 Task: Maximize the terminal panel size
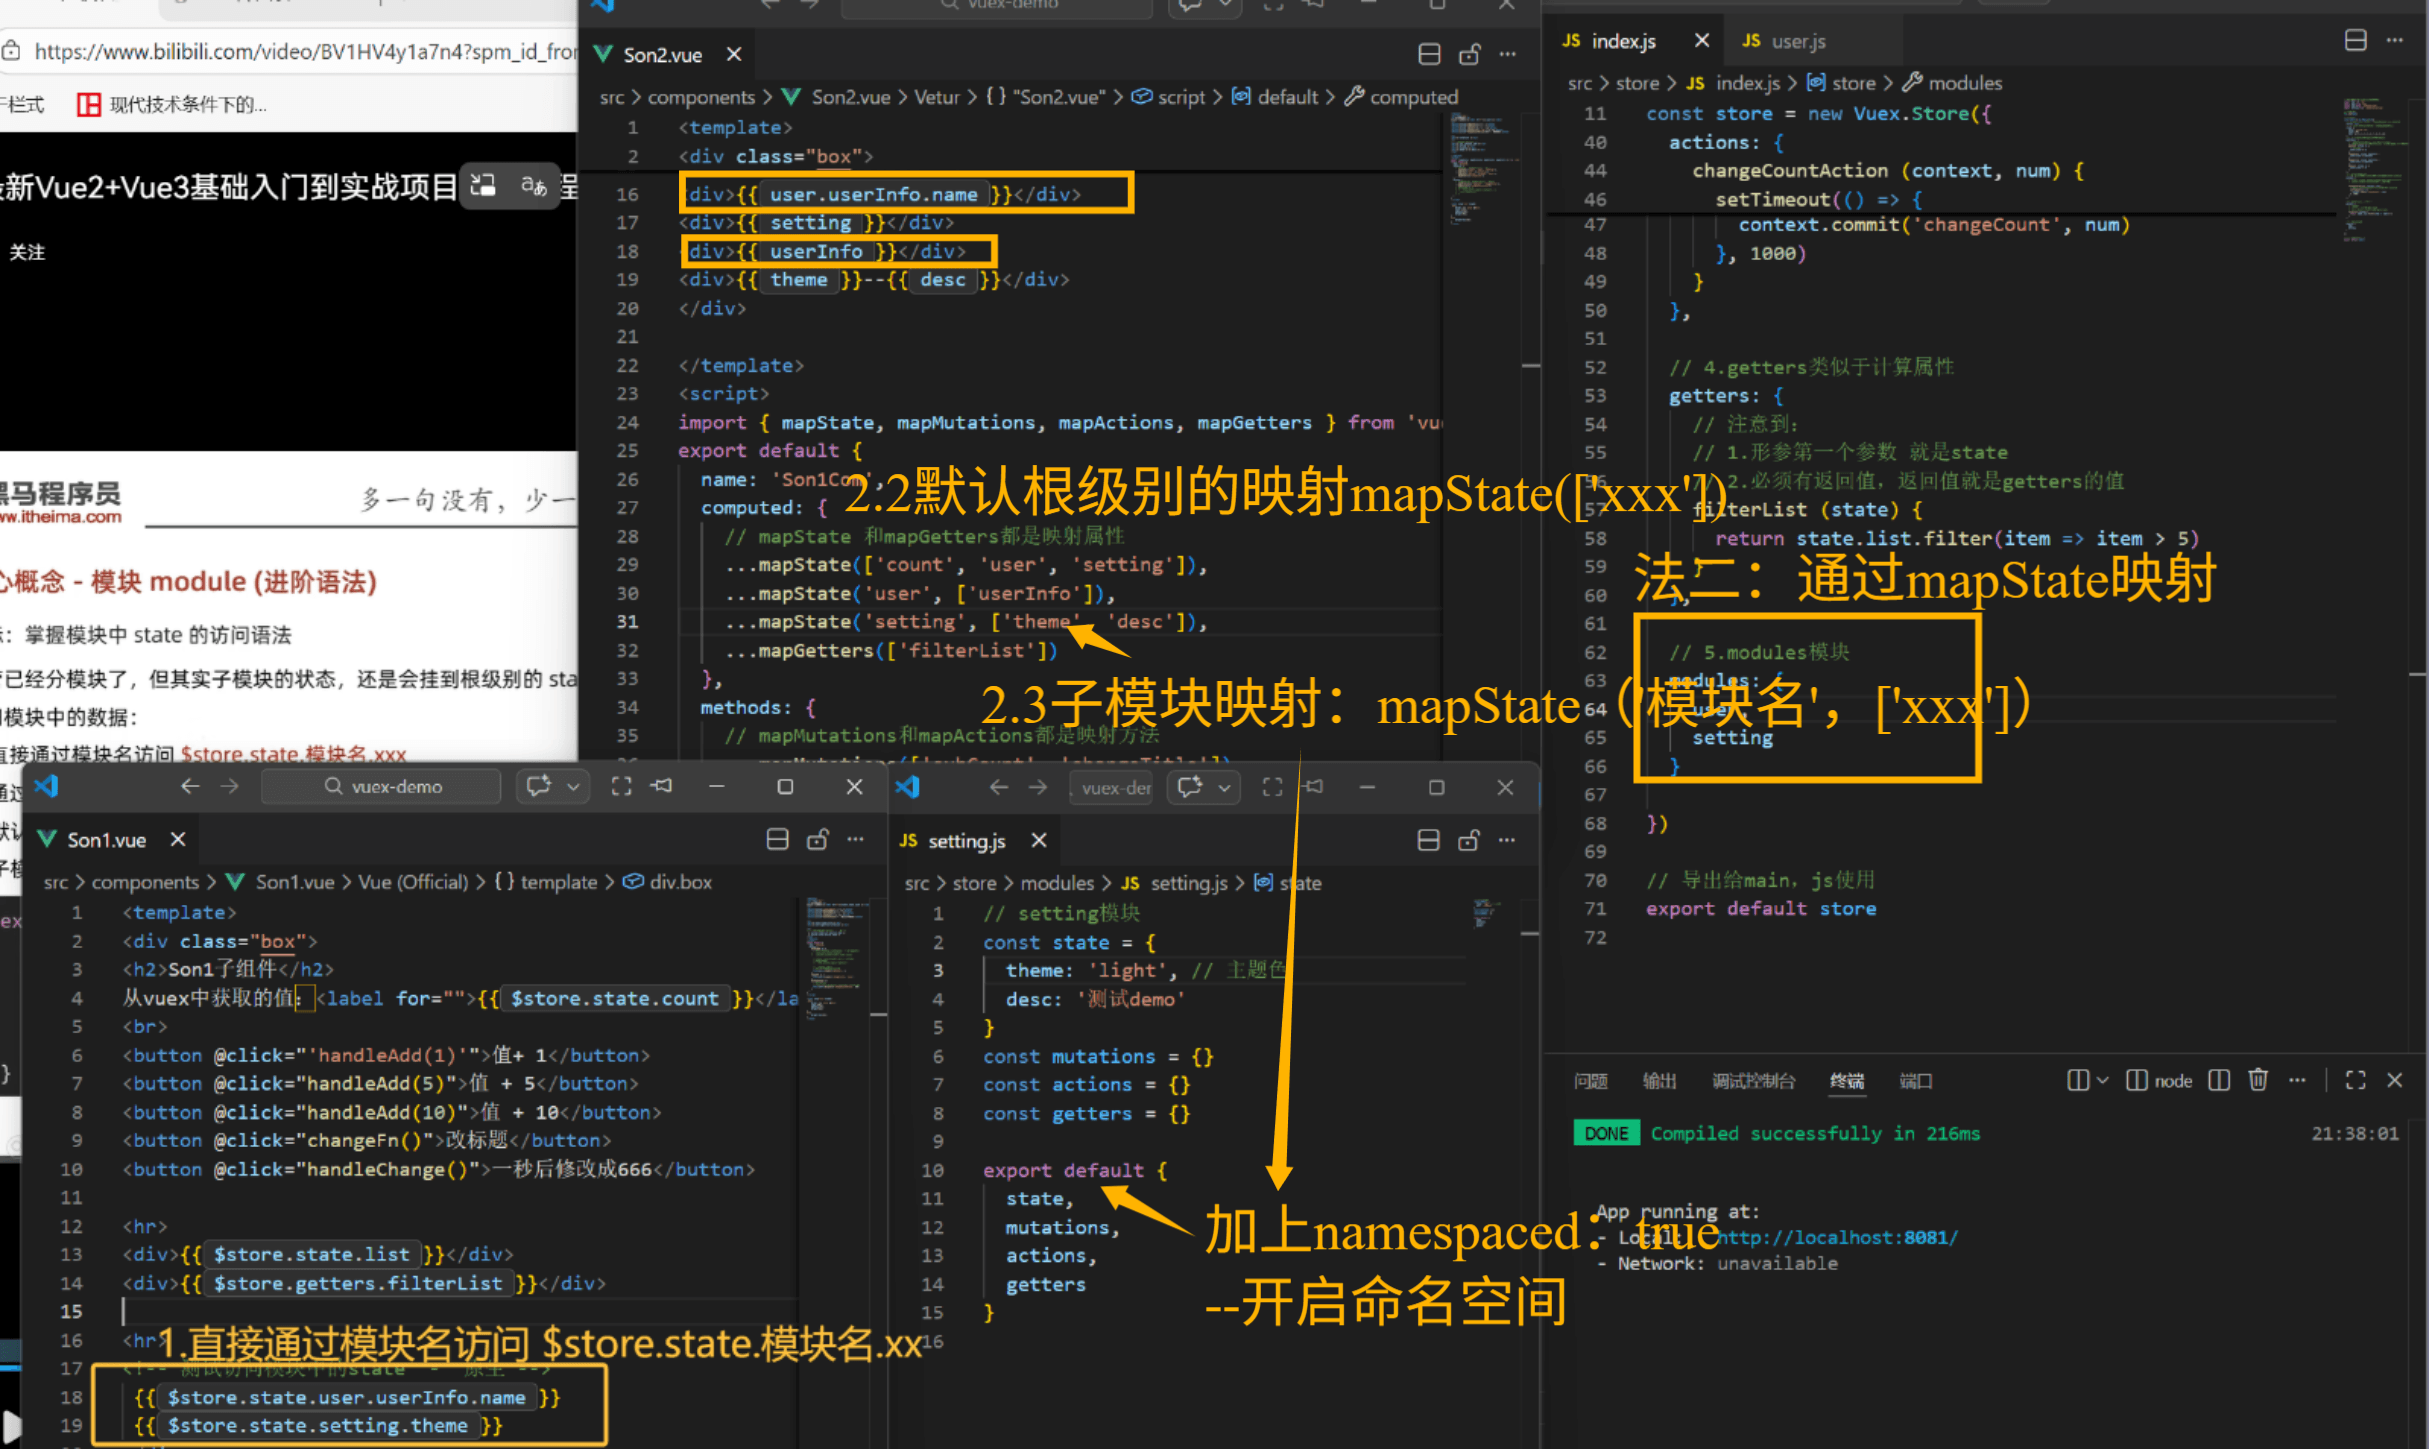[x=2355, y=1080]
